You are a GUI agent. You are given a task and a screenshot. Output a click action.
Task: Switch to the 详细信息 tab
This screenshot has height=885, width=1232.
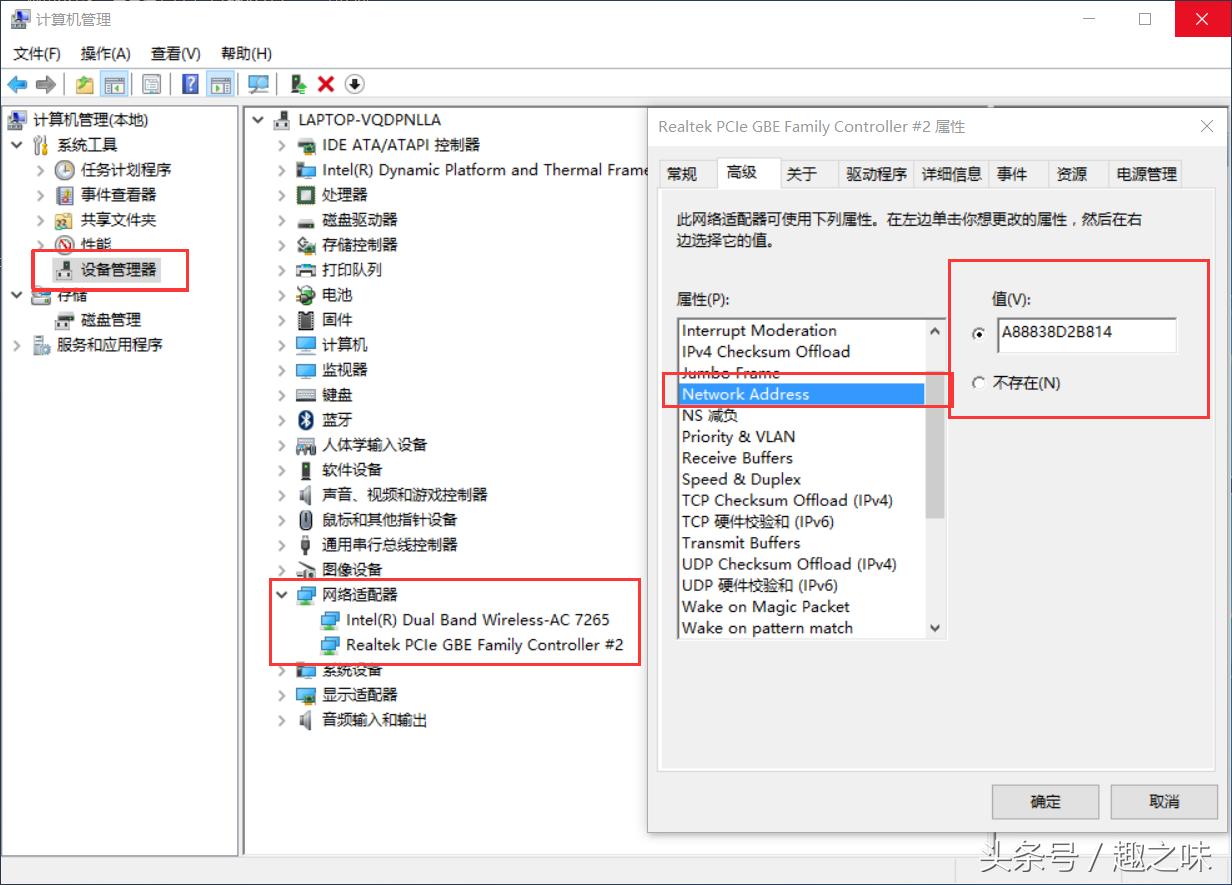[x=951, y=174]
